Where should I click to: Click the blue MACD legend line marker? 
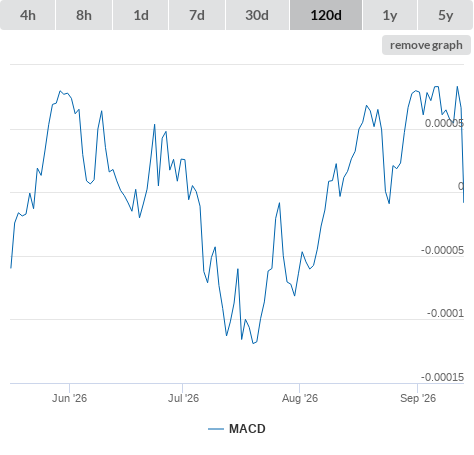pos(216,429)
